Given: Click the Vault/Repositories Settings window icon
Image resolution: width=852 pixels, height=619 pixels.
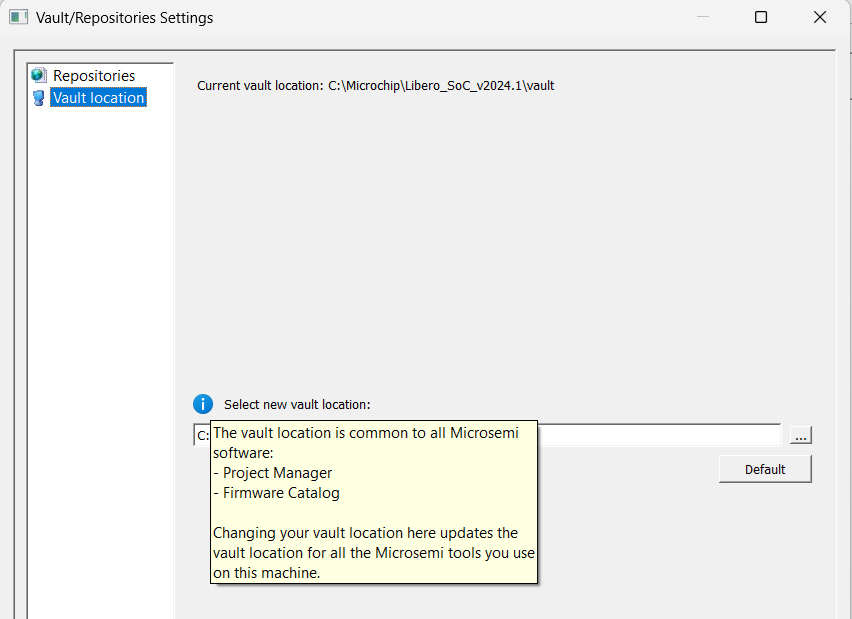Looking at the screenshot, I should (x=18, y=17).
